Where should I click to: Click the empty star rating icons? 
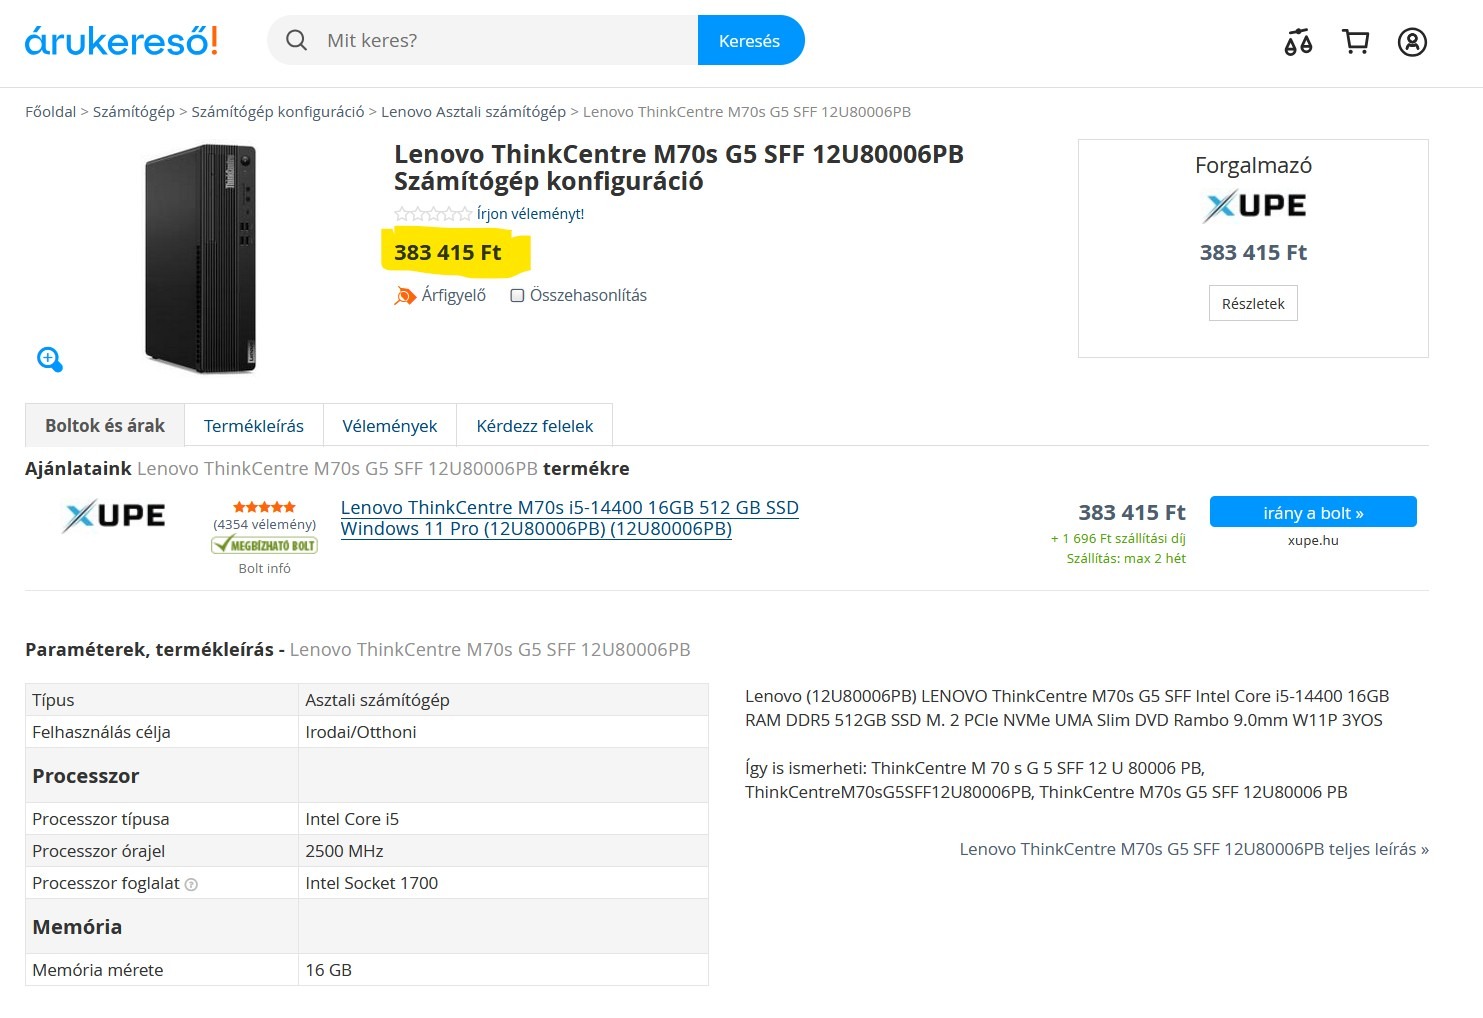pyautogui.click(x=433, y=213)
